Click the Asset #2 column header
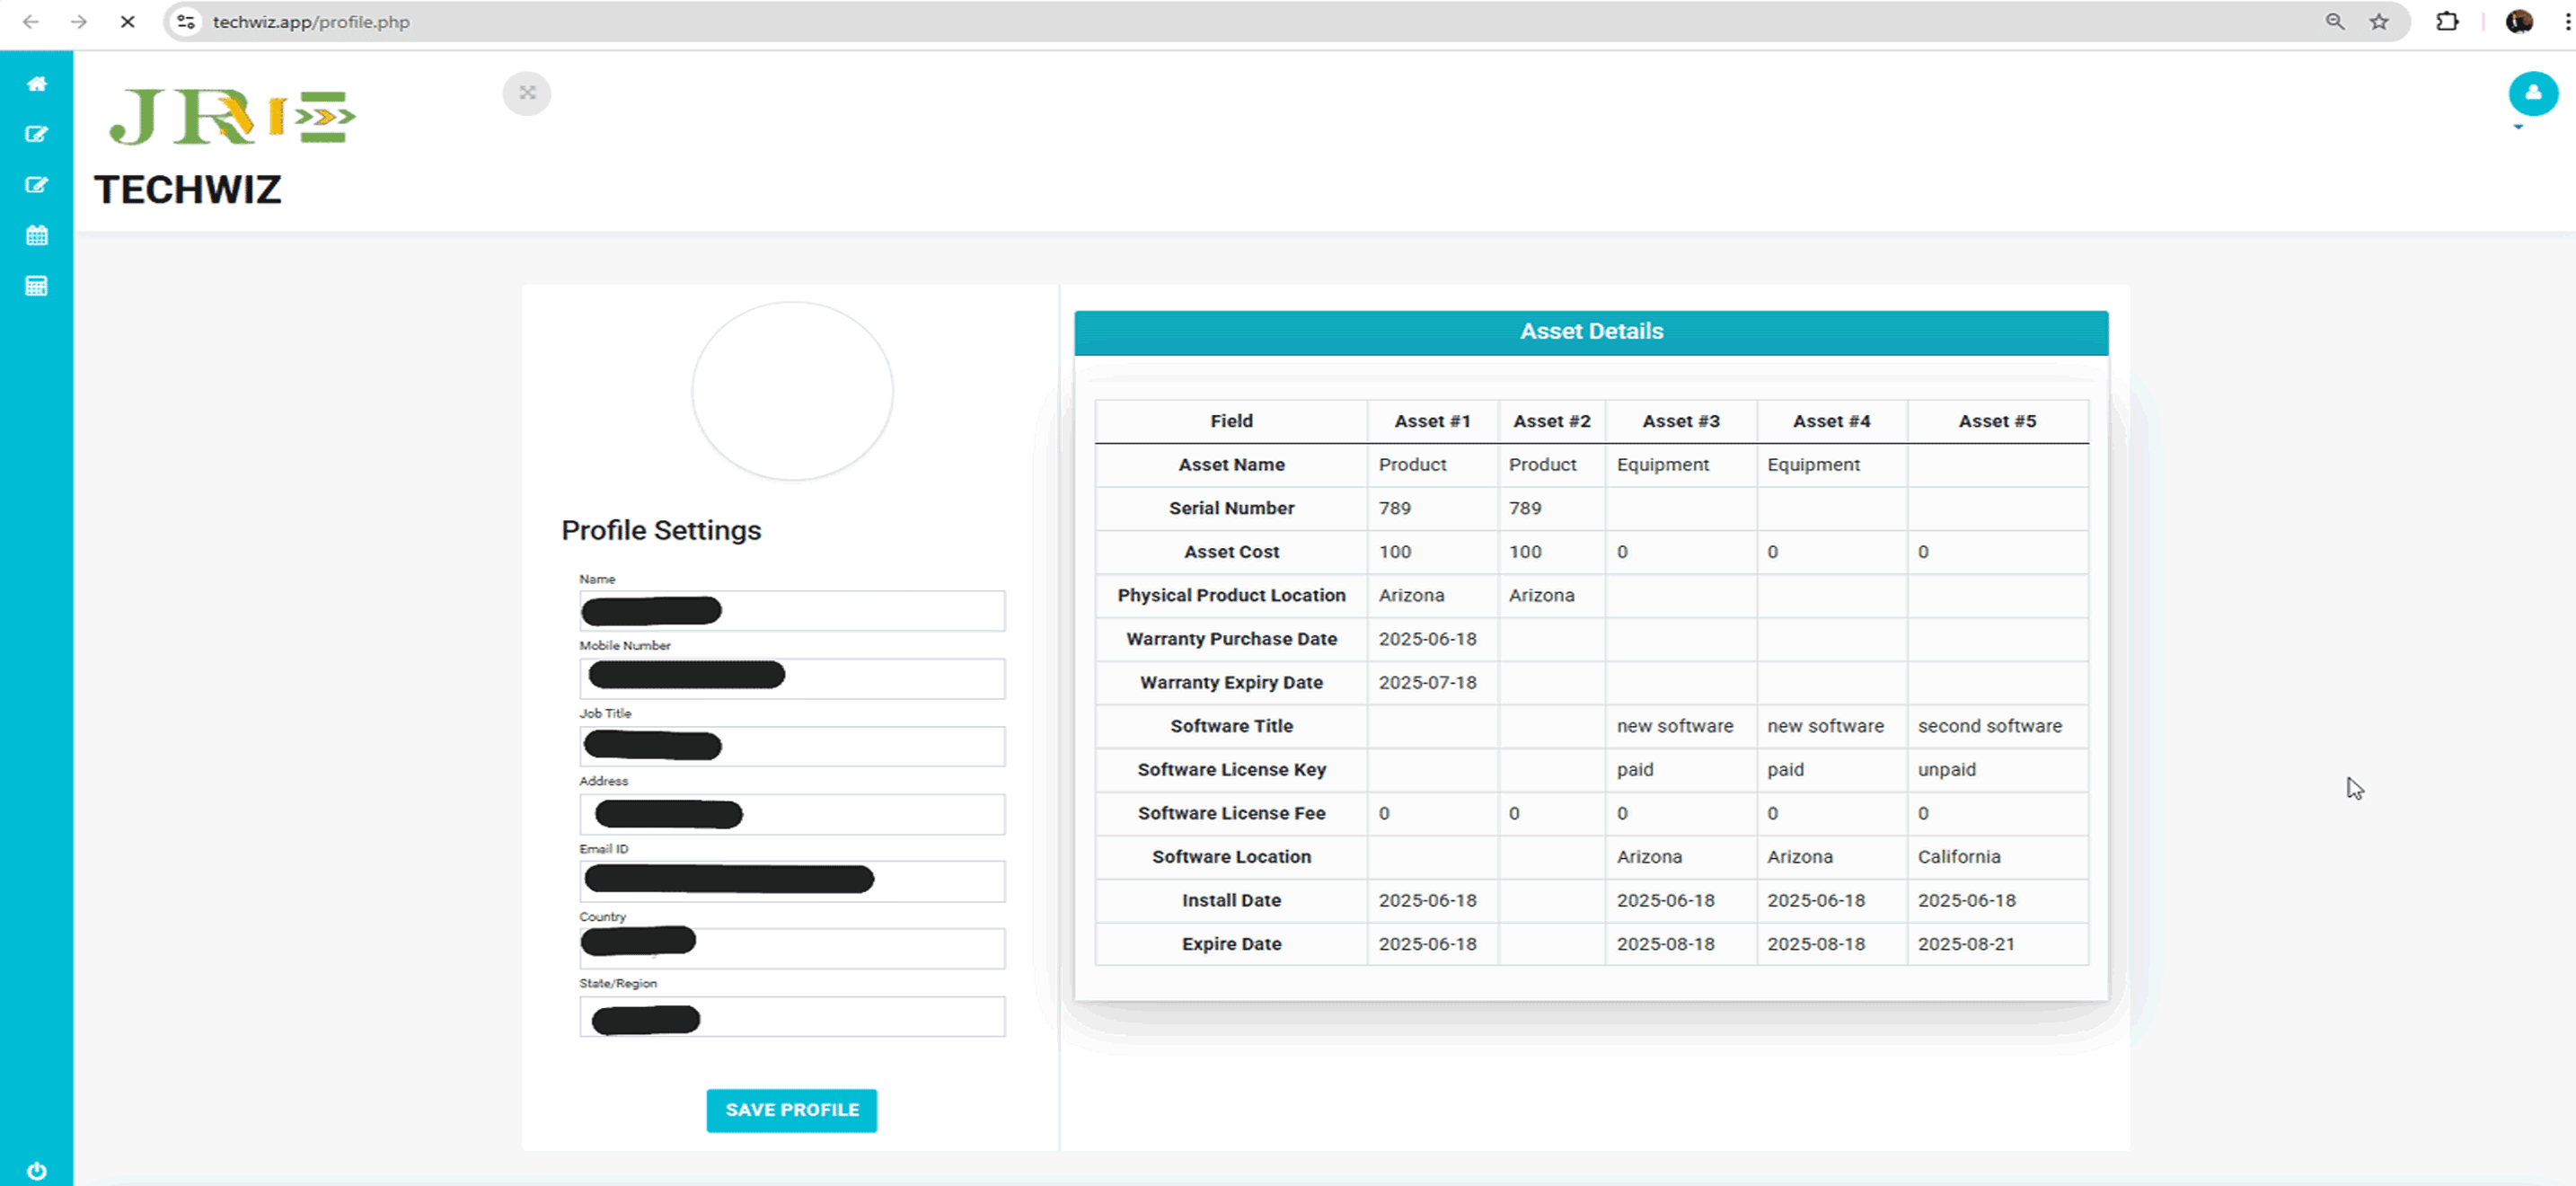 pos(1551,421)
